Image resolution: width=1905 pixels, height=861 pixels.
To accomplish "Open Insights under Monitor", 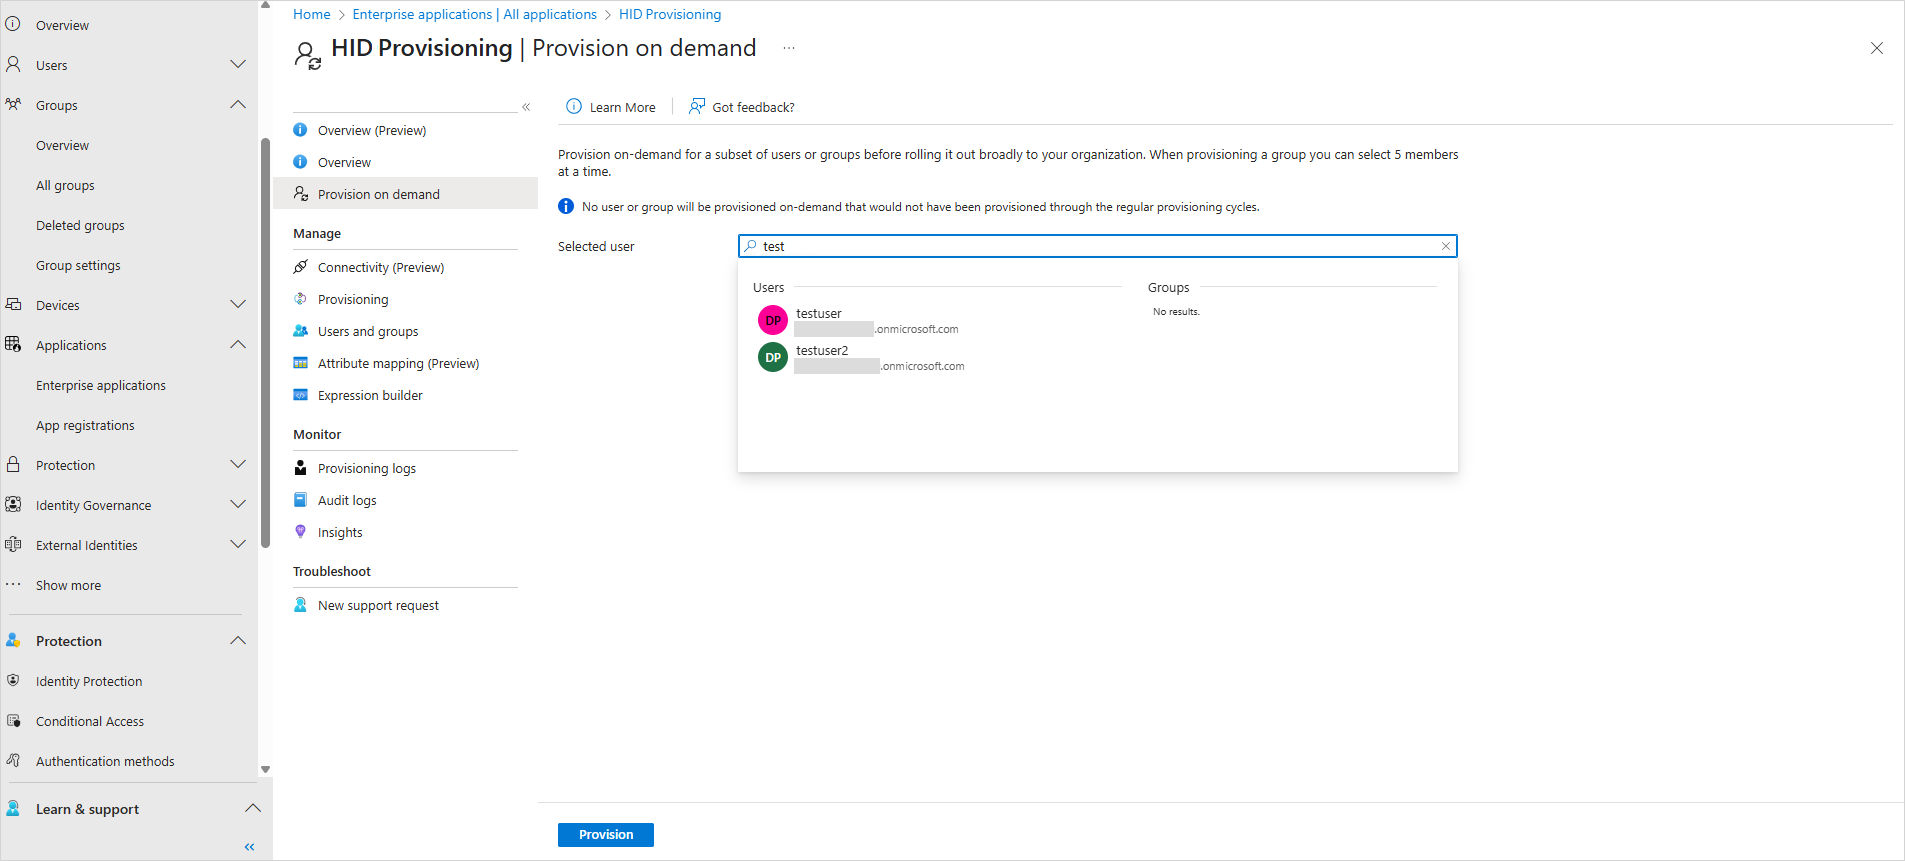I will [340, 532].
